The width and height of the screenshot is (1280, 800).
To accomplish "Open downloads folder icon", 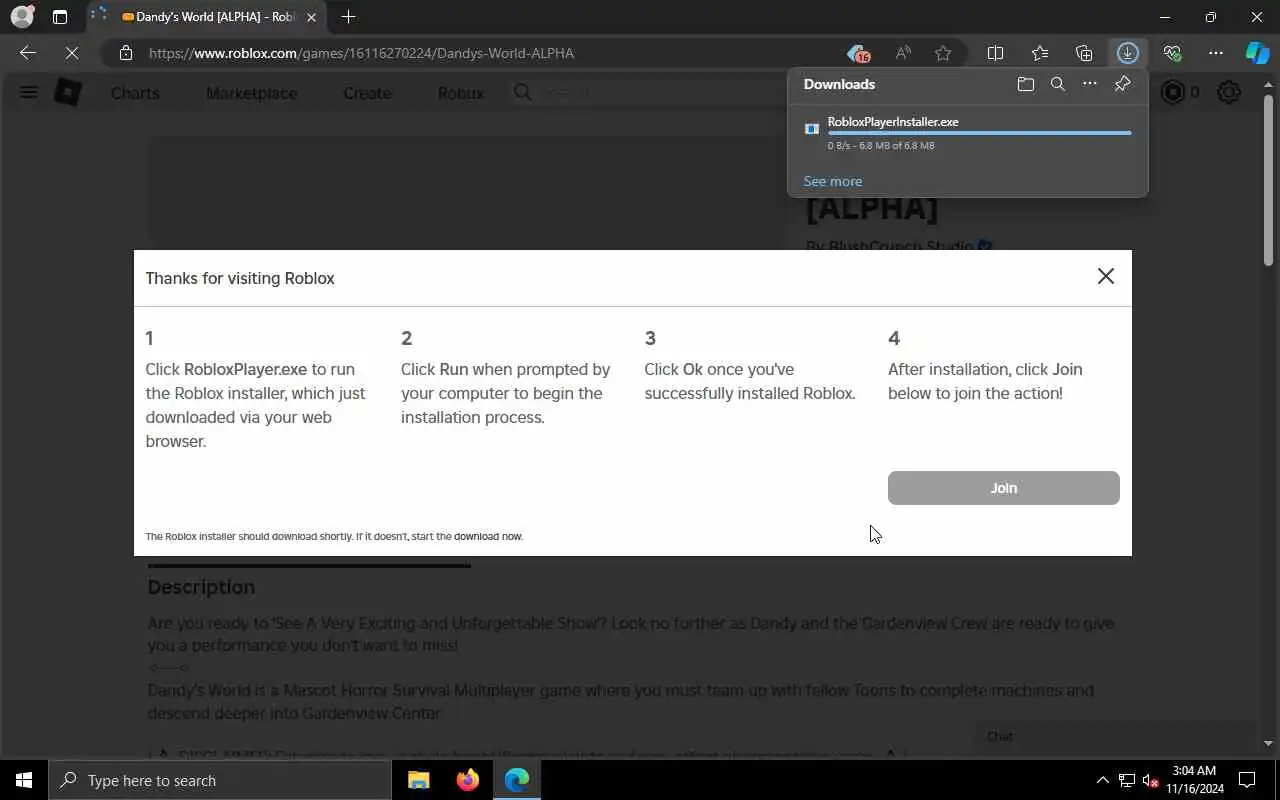I will 1026,84.
